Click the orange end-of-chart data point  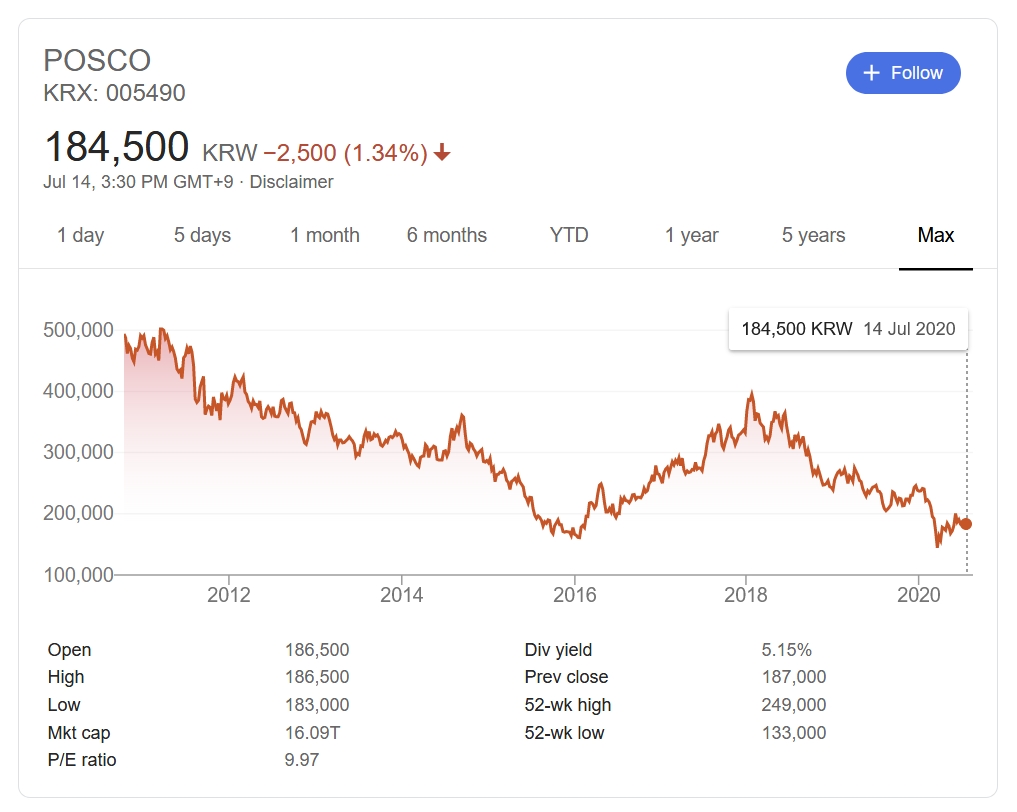click(x=965, y=524)
